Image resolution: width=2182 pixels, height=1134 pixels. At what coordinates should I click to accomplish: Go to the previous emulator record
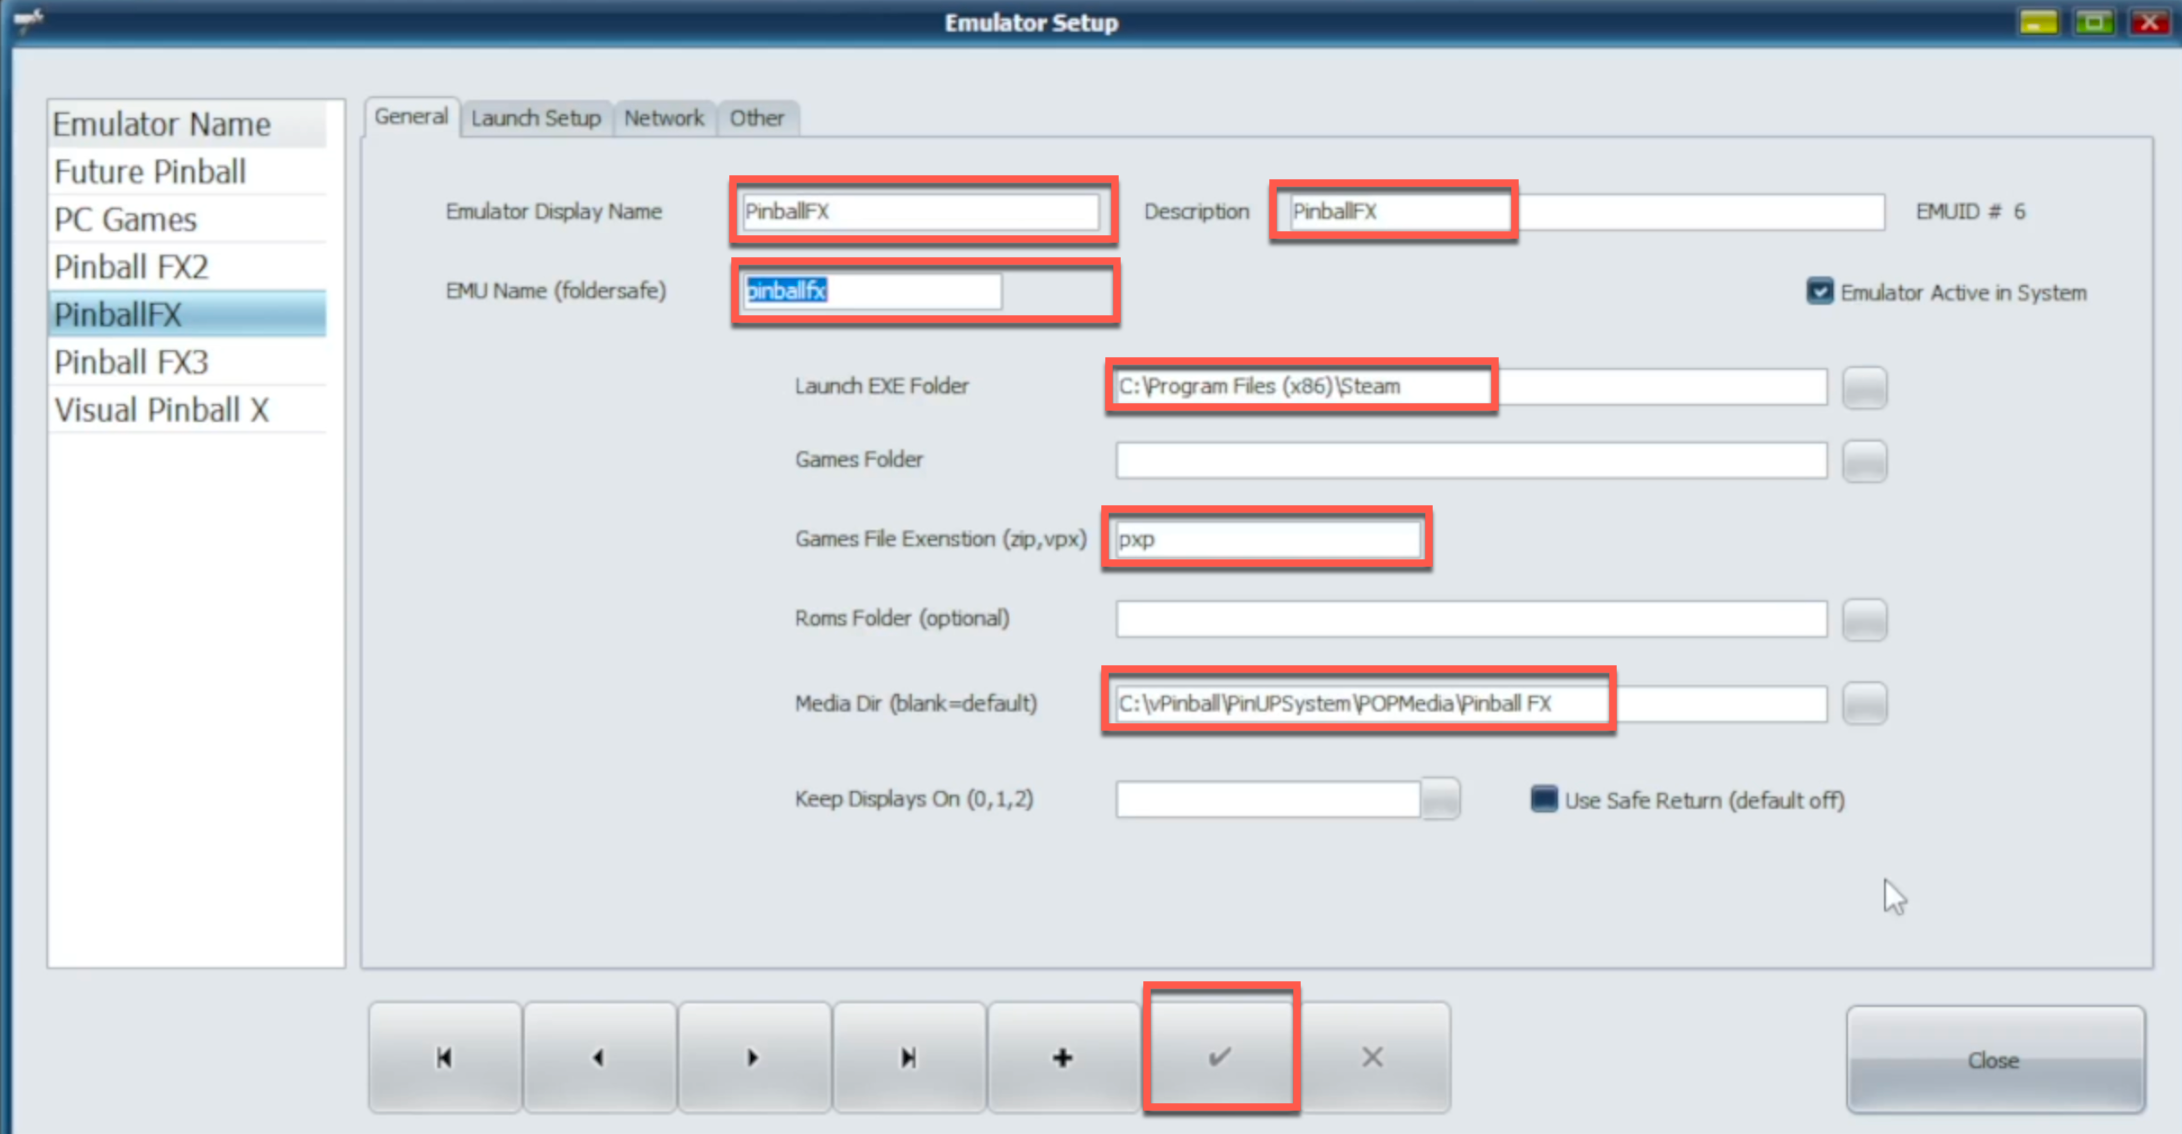(x=599, y=1057)
